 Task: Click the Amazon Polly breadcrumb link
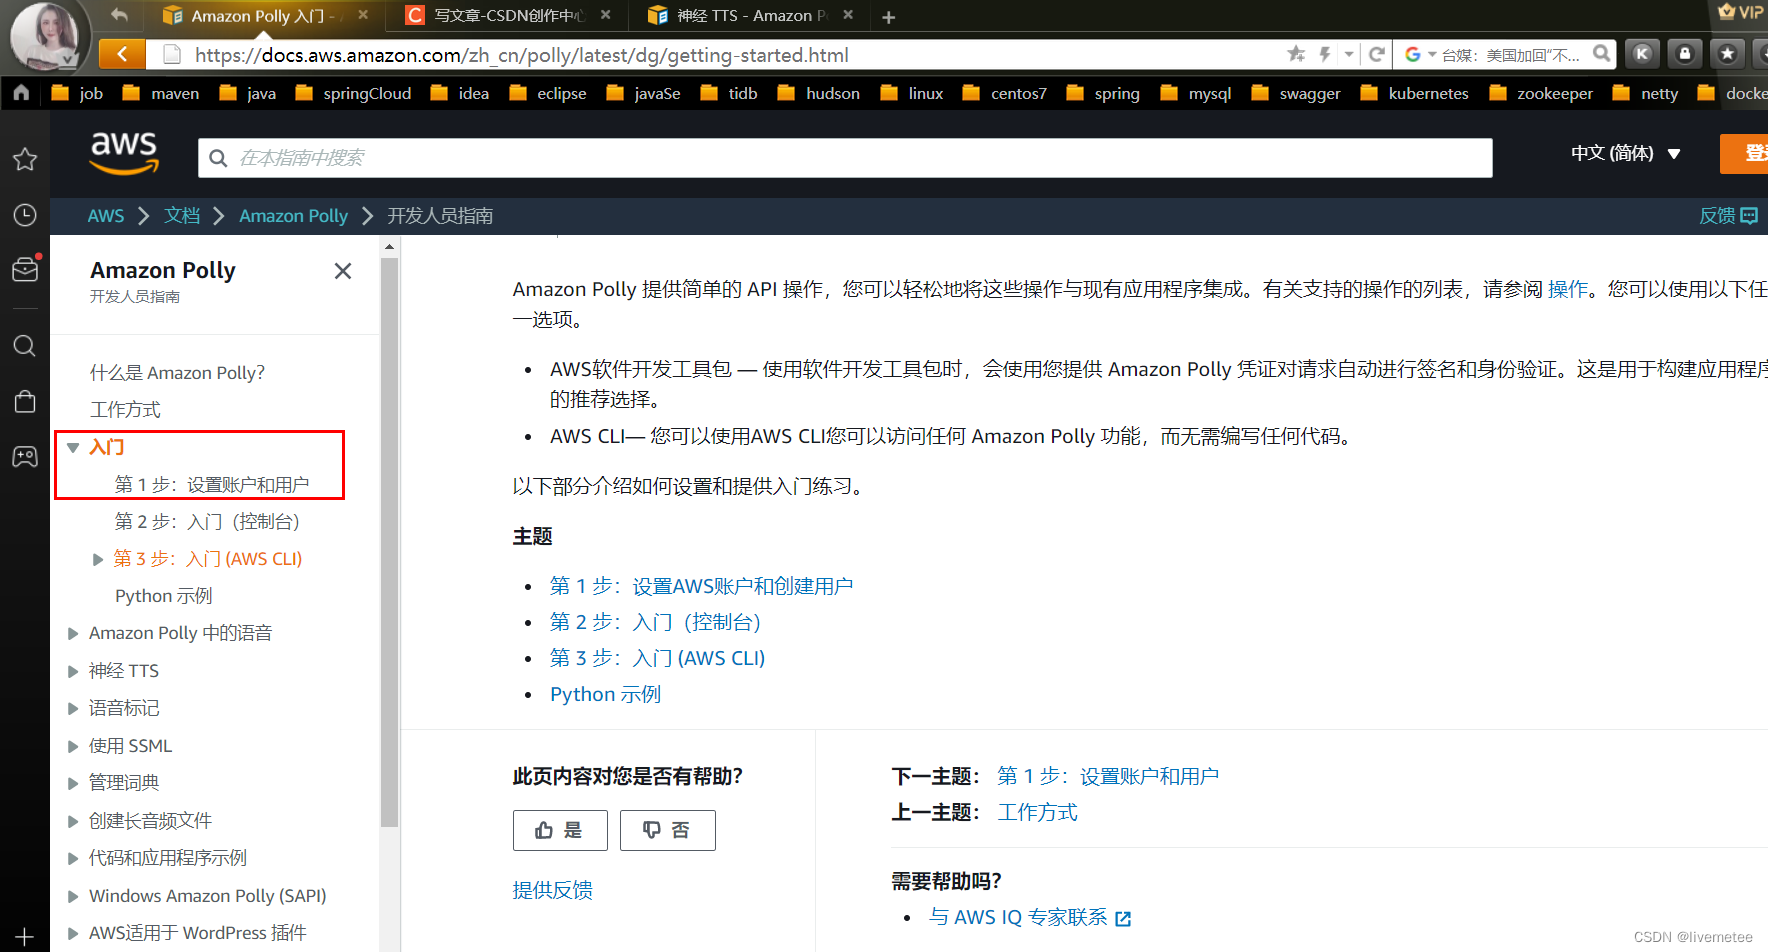293,216
